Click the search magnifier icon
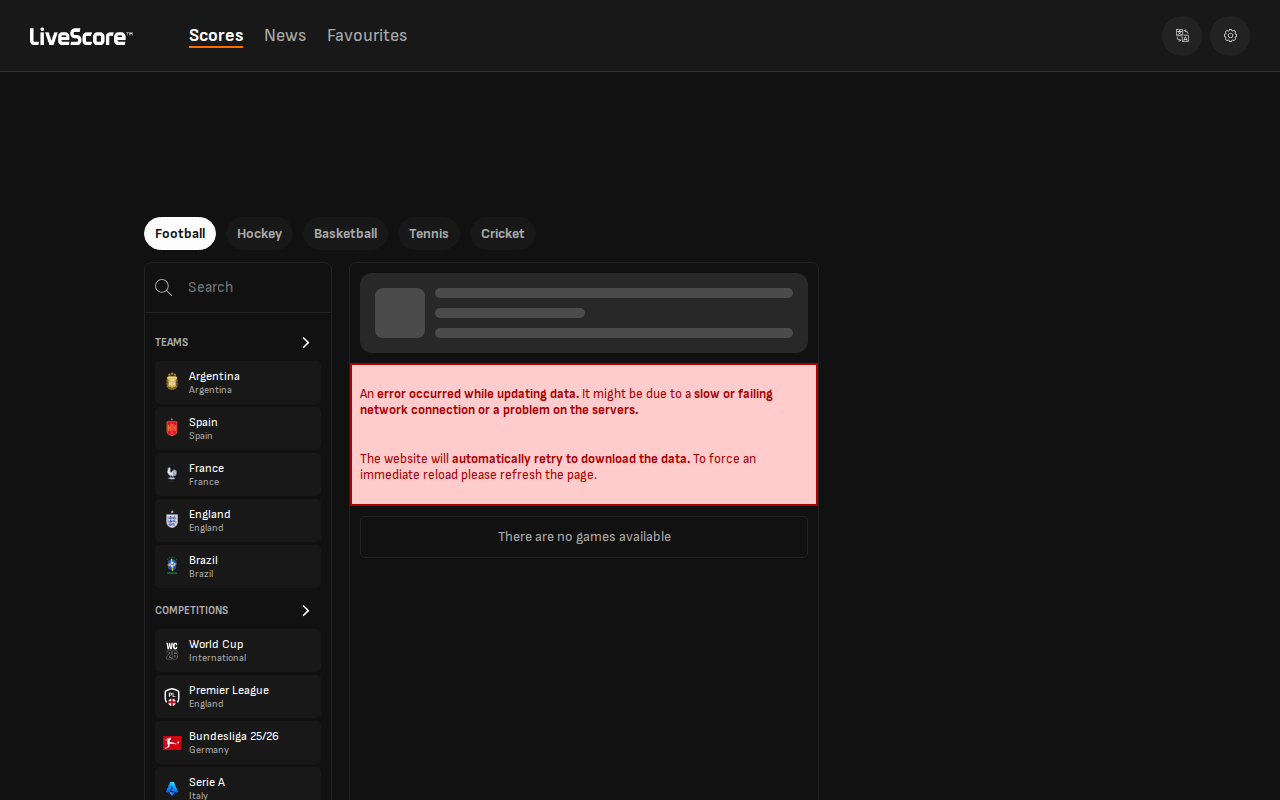The image size is (1280, 800). [x=164, y=288]
